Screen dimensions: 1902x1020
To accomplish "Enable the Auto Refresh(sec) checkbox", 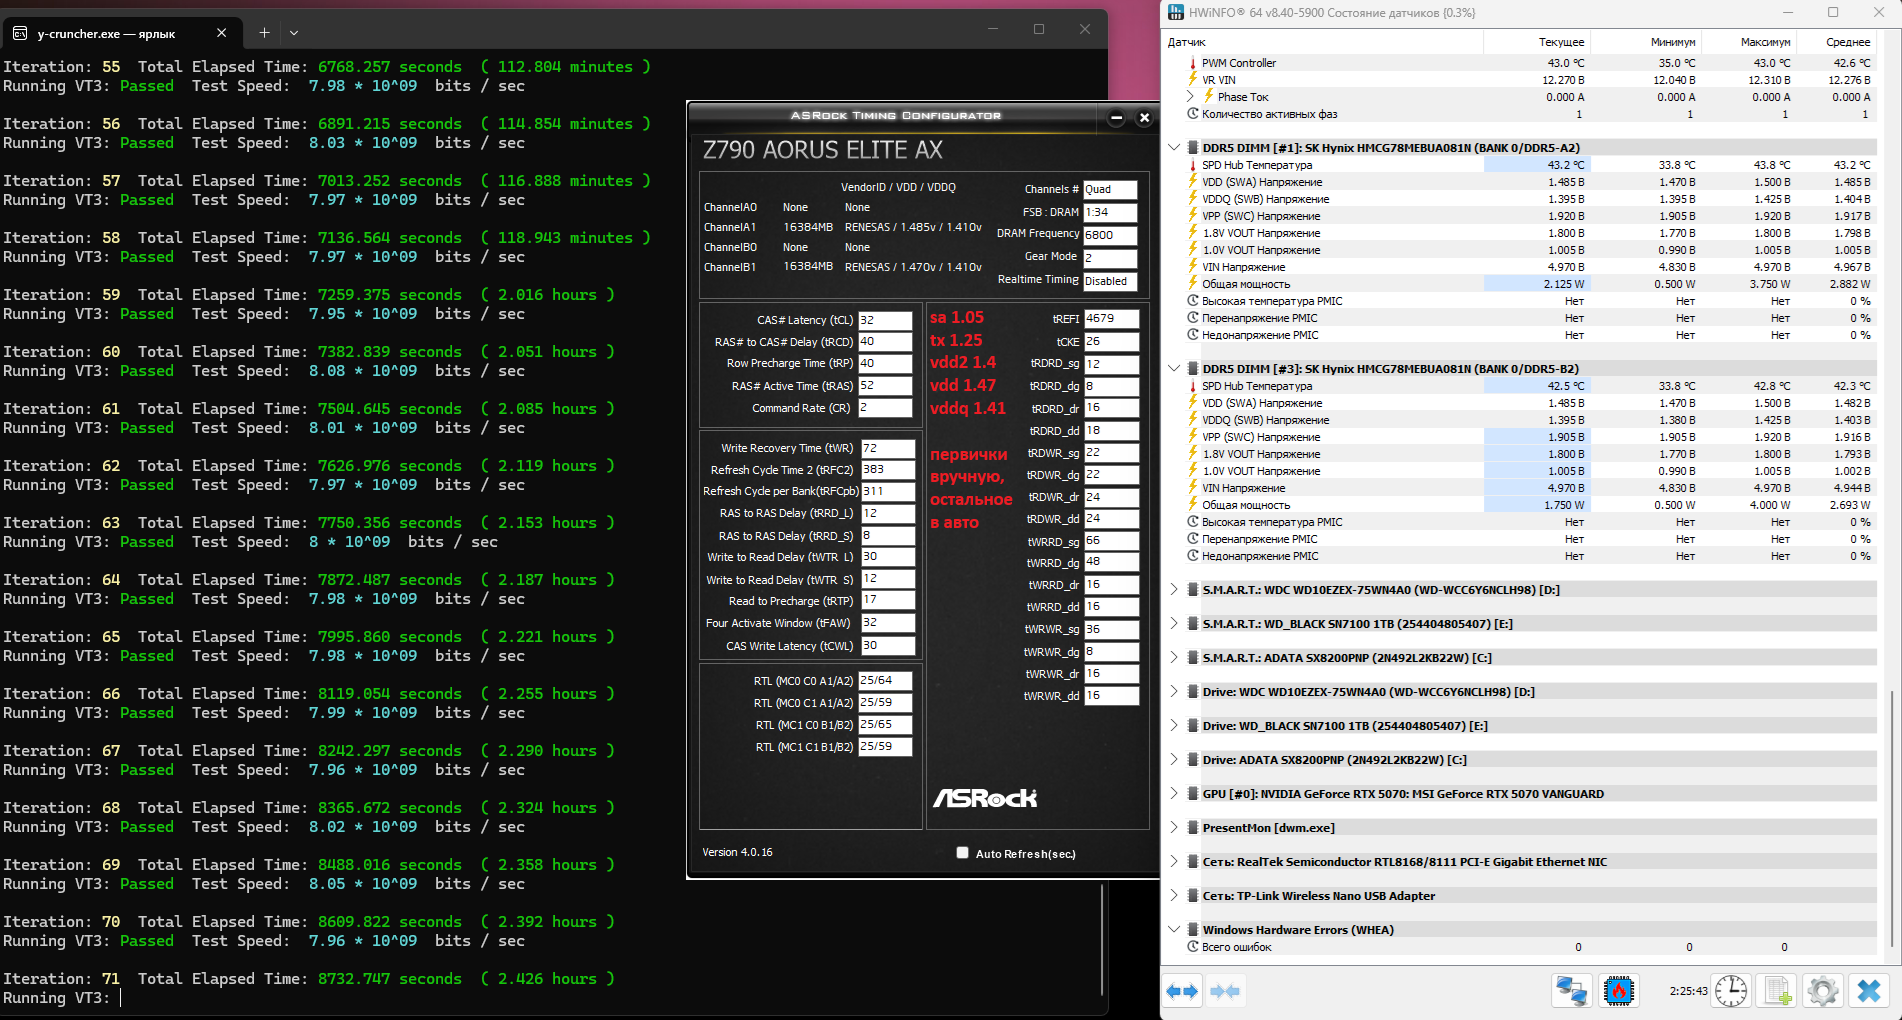I will coord(962,853).
